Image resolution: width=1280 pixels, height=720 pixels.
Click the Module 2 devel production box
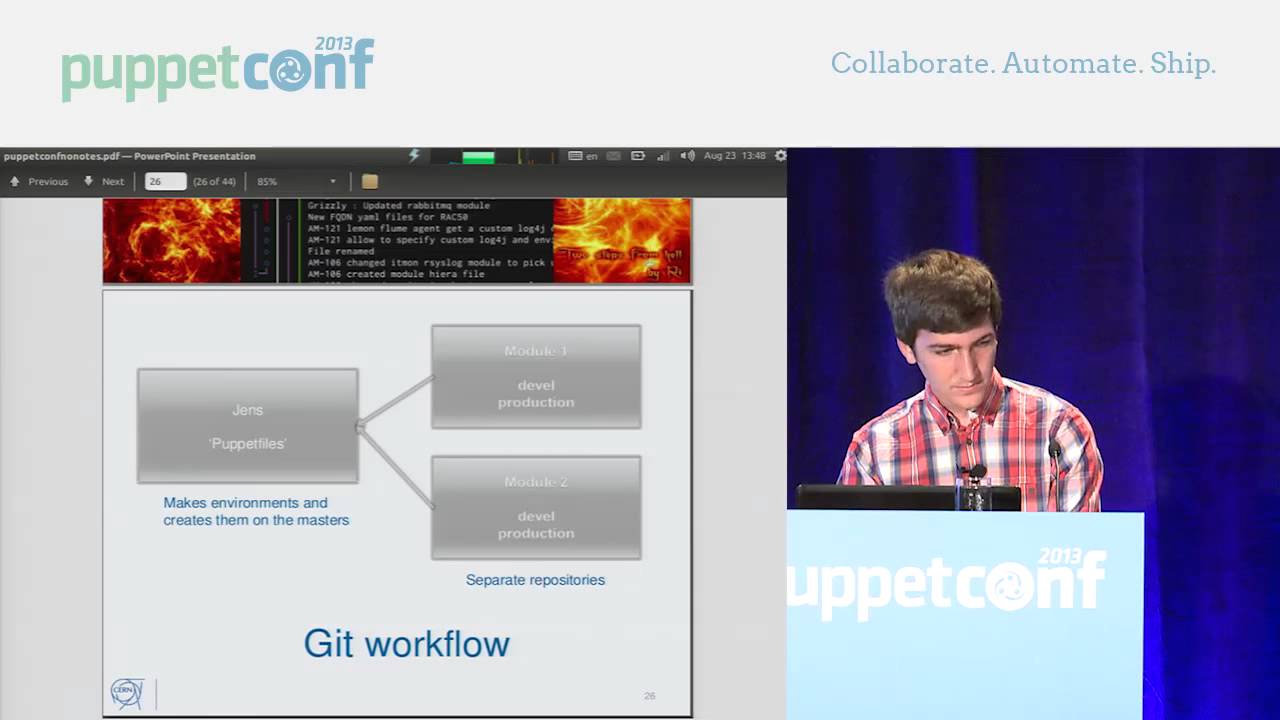[536, 508]
